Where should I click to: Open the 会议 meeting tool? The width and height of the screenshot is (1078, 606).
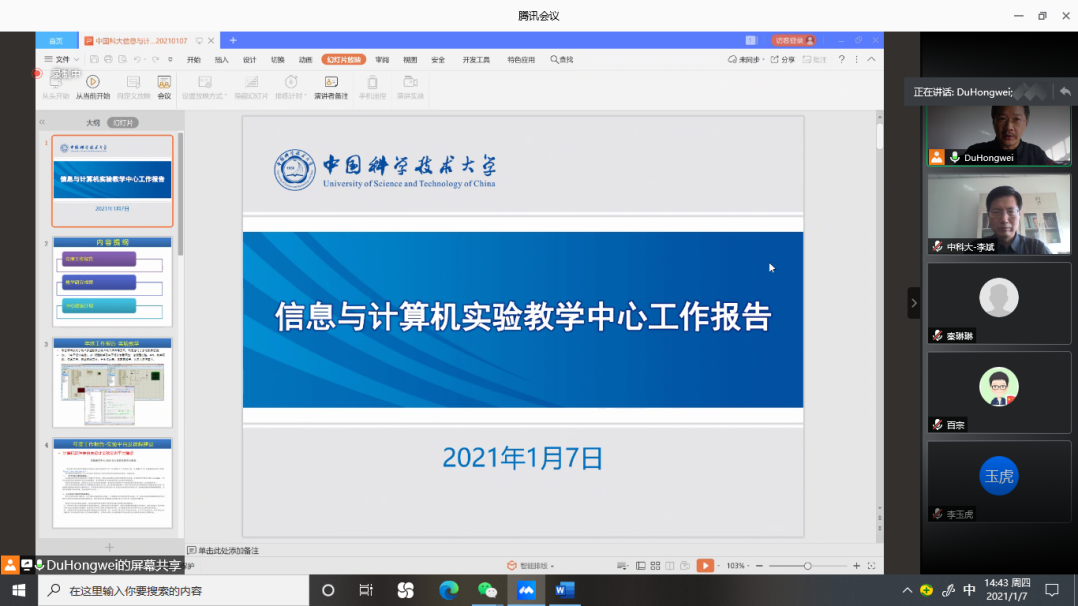pos(164,82)
